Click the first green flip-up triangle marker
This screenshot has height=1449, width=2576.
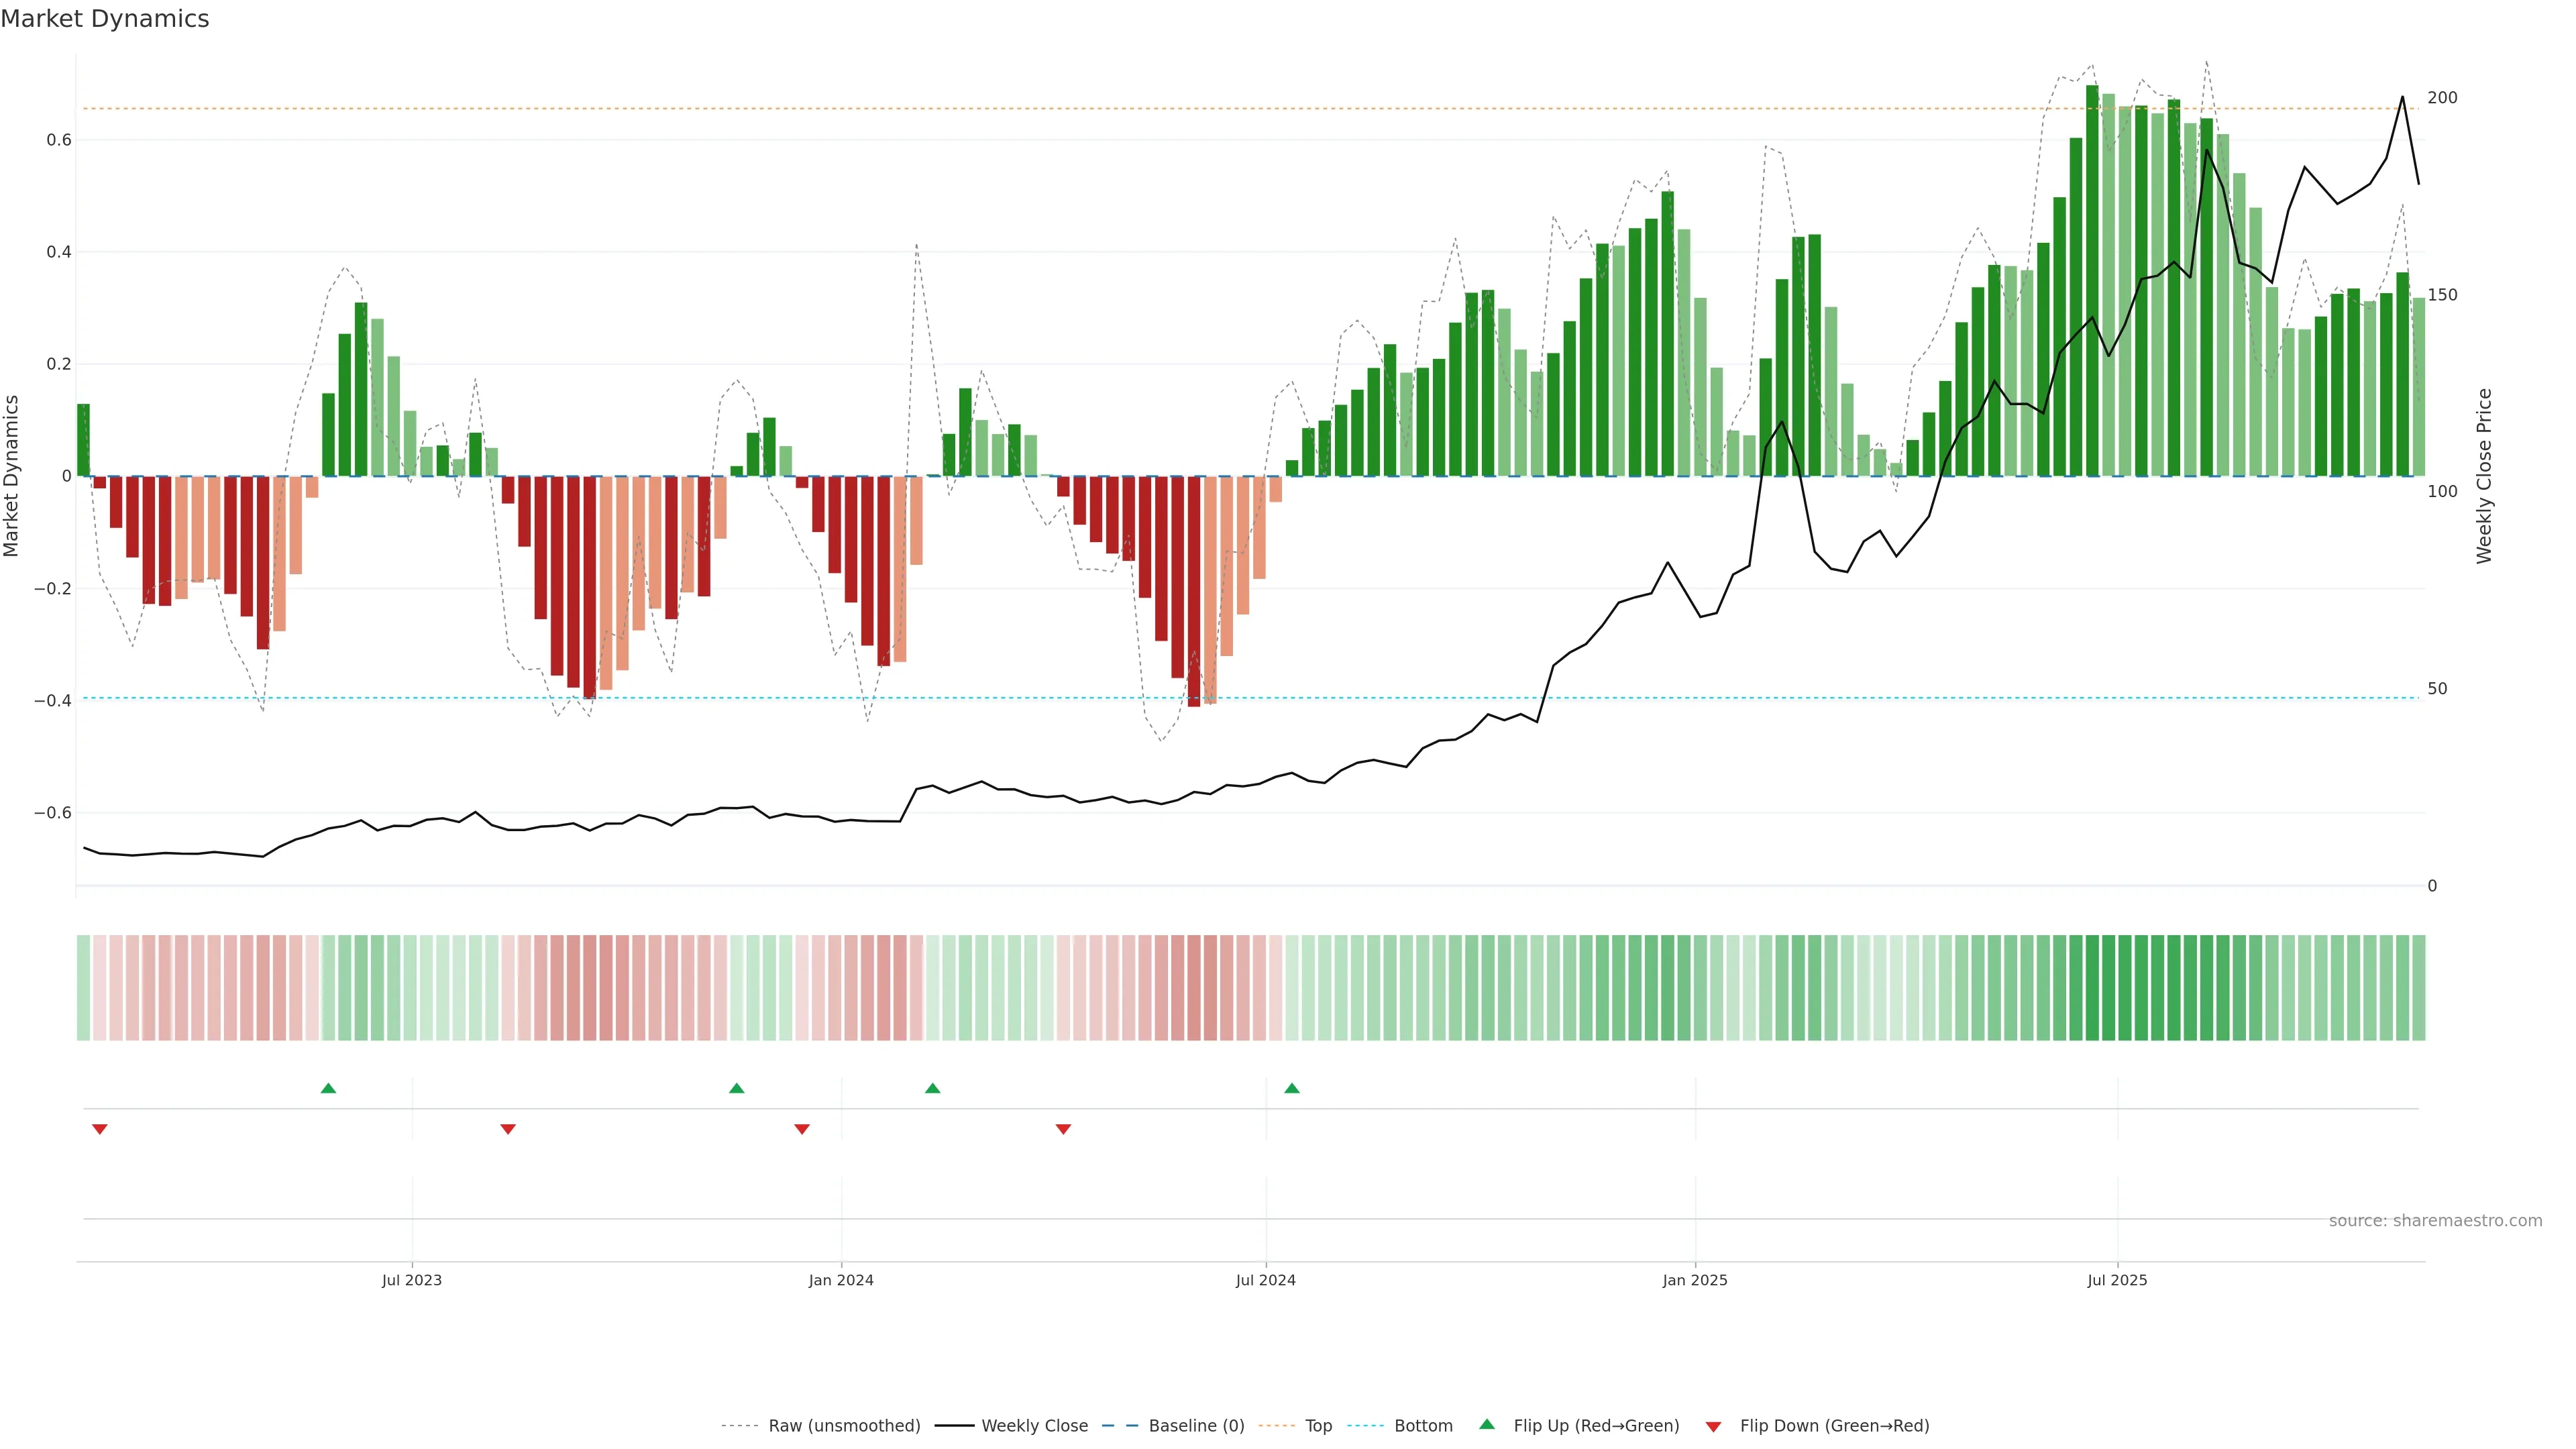[328, 1088]
